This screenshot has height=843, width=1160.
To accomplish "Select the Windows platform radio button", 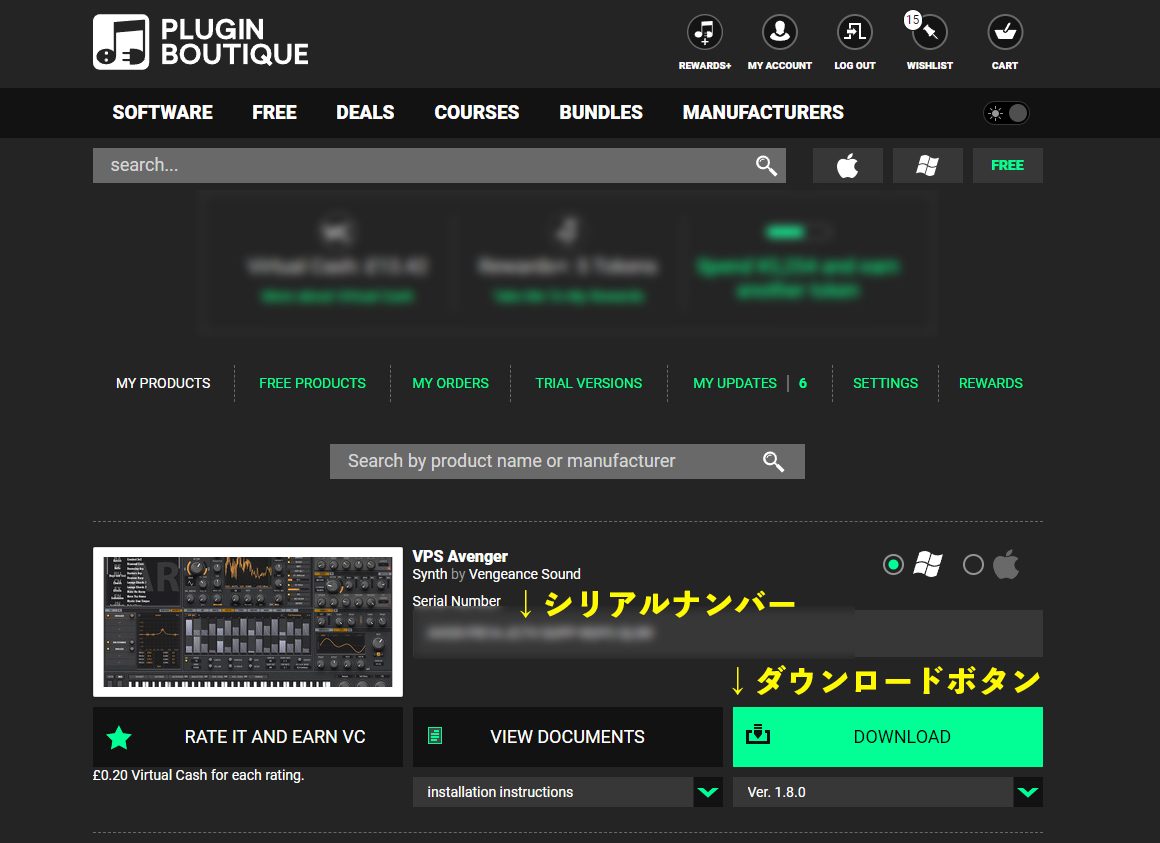I will (x=894, y=565).
